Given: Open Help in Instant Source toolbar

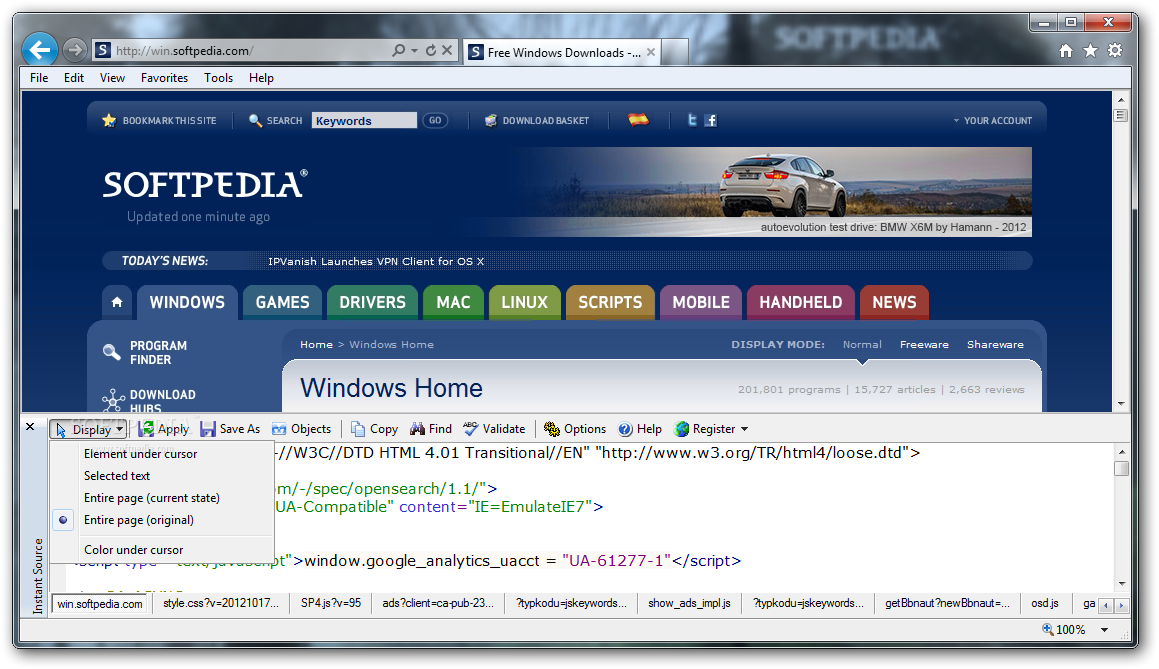Looking at the screenshot, I should 640,429.
